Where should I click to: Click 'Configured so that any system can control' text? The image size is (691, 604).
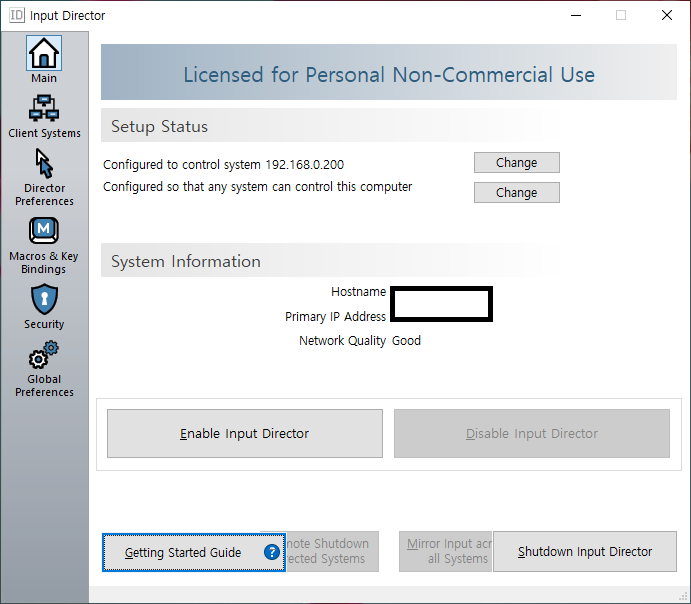[x=257, y=187]
